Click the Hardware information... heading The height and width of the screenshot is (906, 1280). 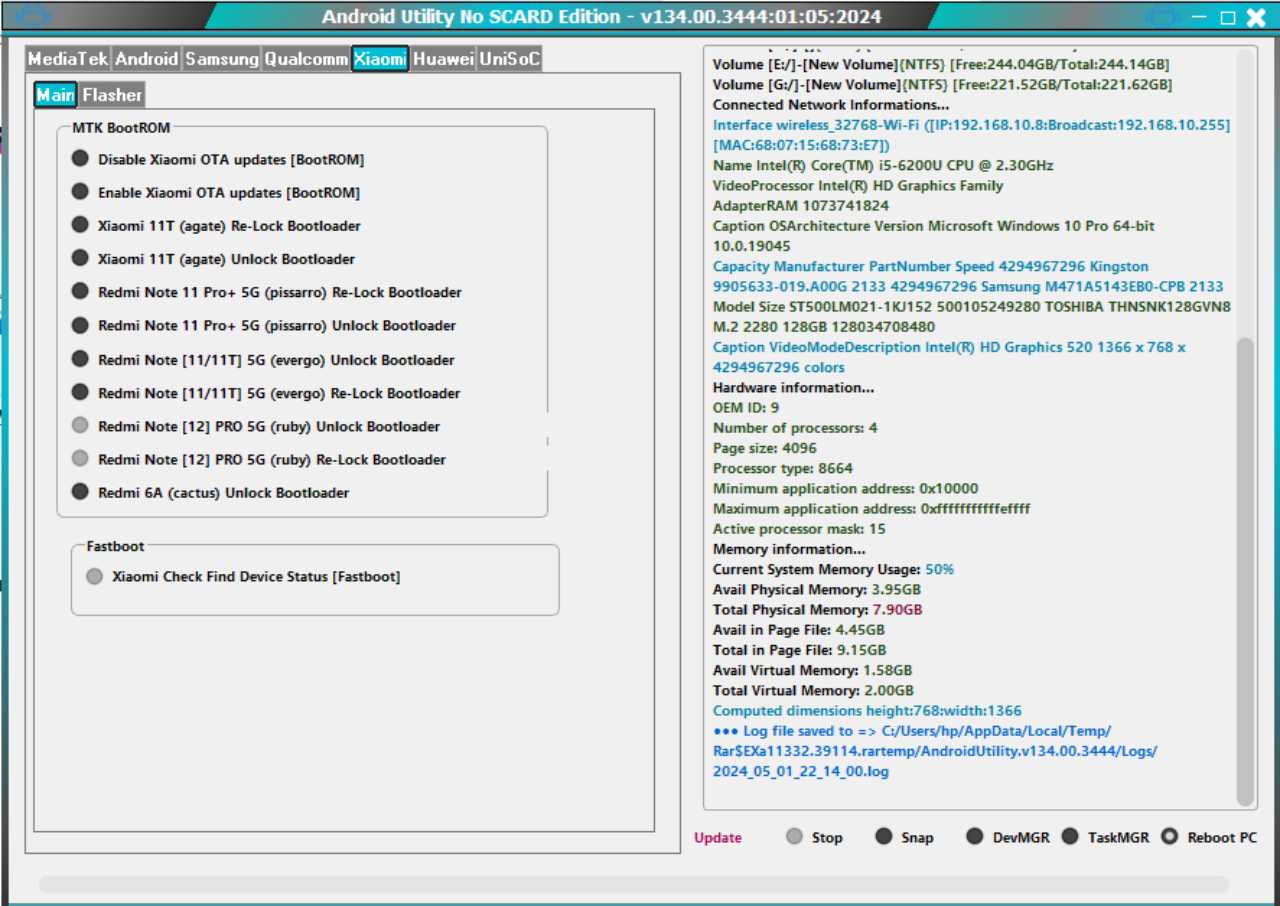(x=793, y=387)
